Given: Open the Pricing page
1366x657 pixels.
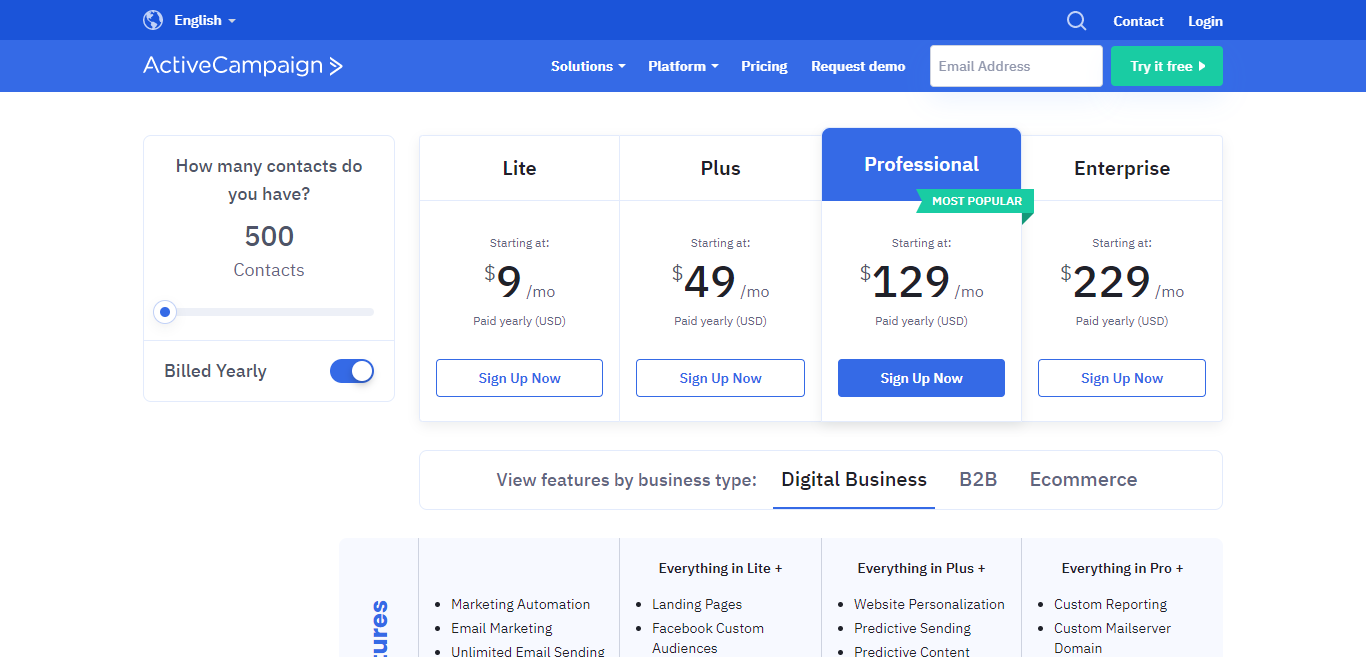Looking at the screenshot, I should (764, 66).
